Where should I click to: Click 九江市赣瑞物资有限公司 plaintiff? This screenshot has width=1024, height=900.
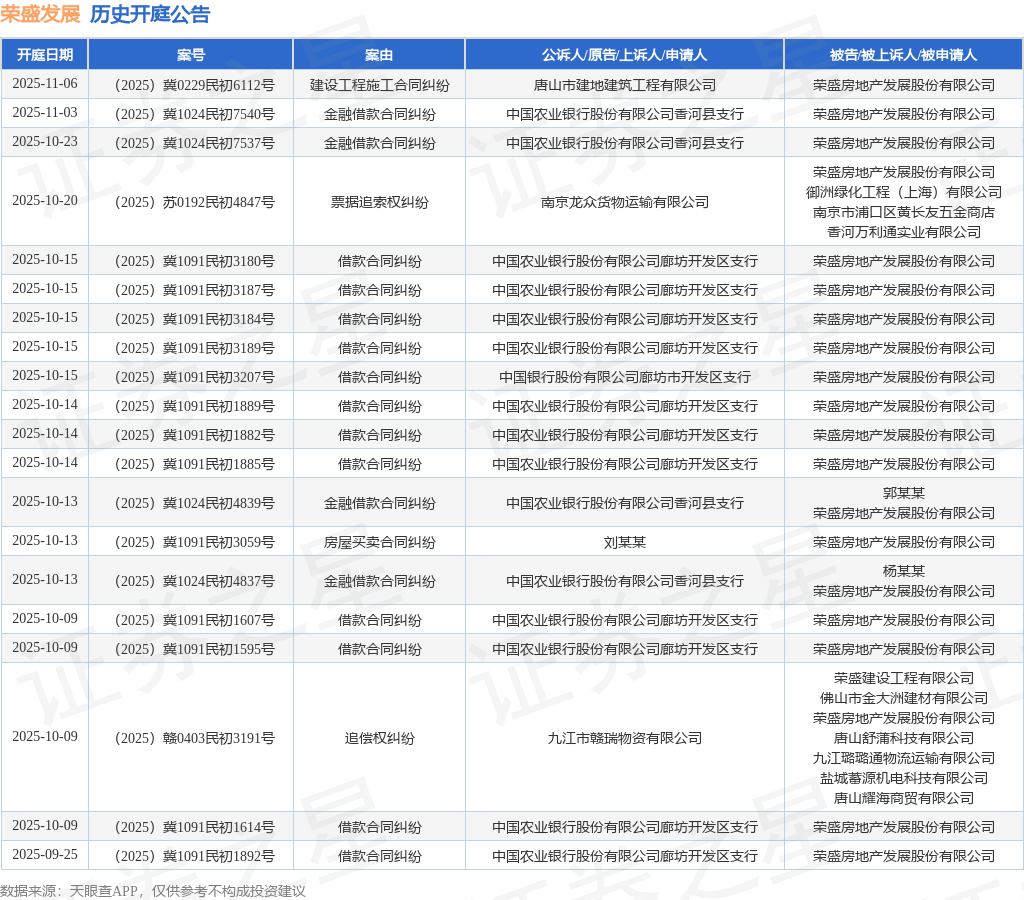tap(624, 738)
